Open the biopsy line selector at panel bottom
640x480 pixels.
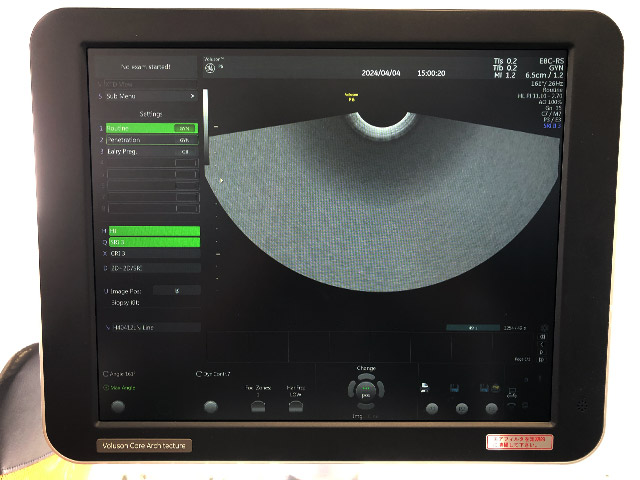(x=154, y=327)
